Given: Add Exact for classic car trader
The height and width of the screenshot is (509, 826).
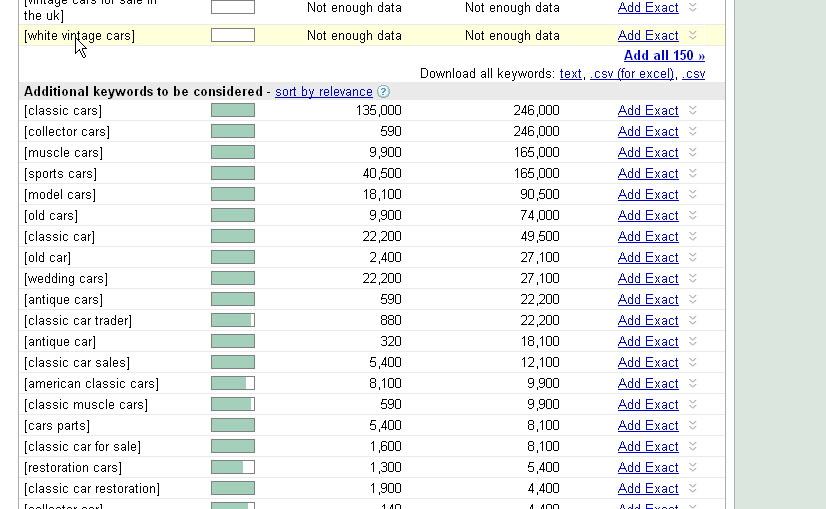Looking at the screenshot, I should pos(648,320).
